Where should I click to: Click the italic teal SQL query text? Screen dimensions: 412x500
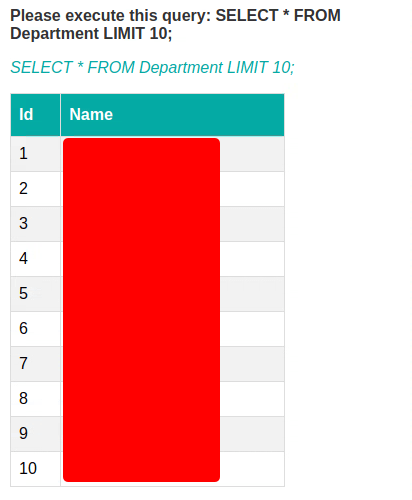[152, 67]
